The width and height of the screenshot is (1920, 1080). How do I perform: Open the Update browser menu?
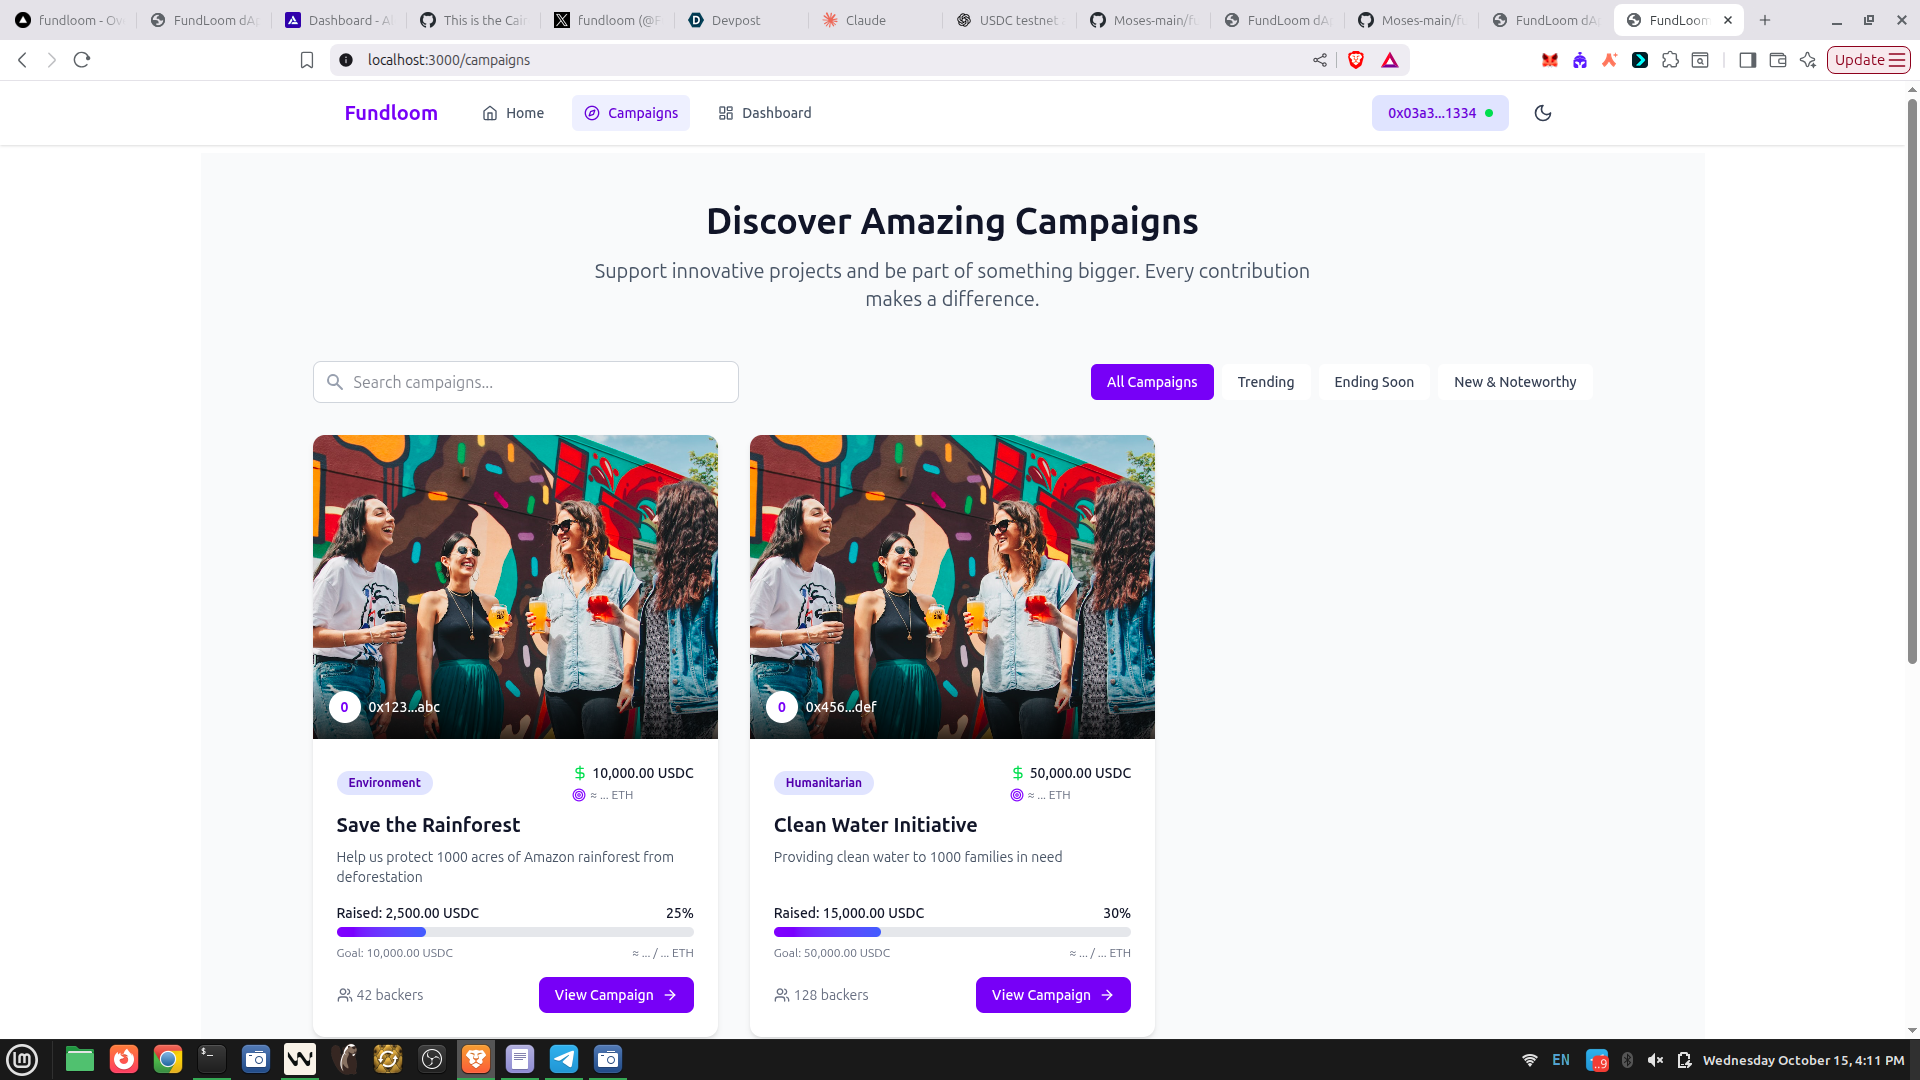click(1868, 60)
